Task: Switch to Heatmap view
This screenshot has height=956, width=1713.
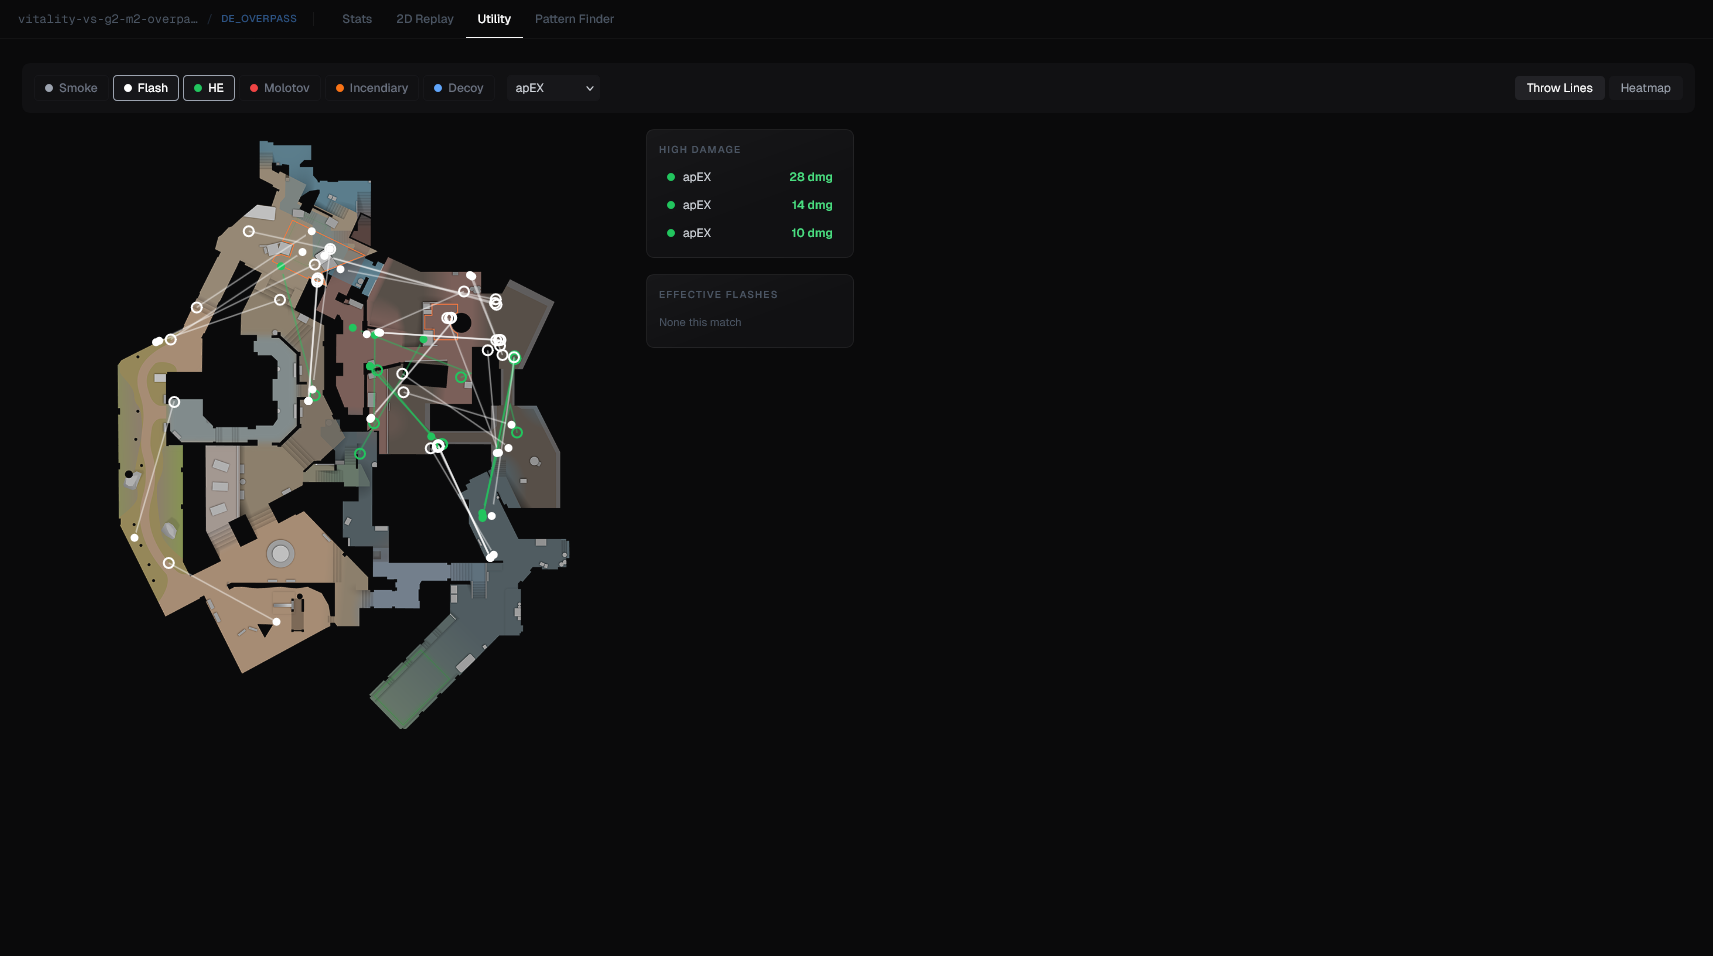Action: pos(1645,88)
